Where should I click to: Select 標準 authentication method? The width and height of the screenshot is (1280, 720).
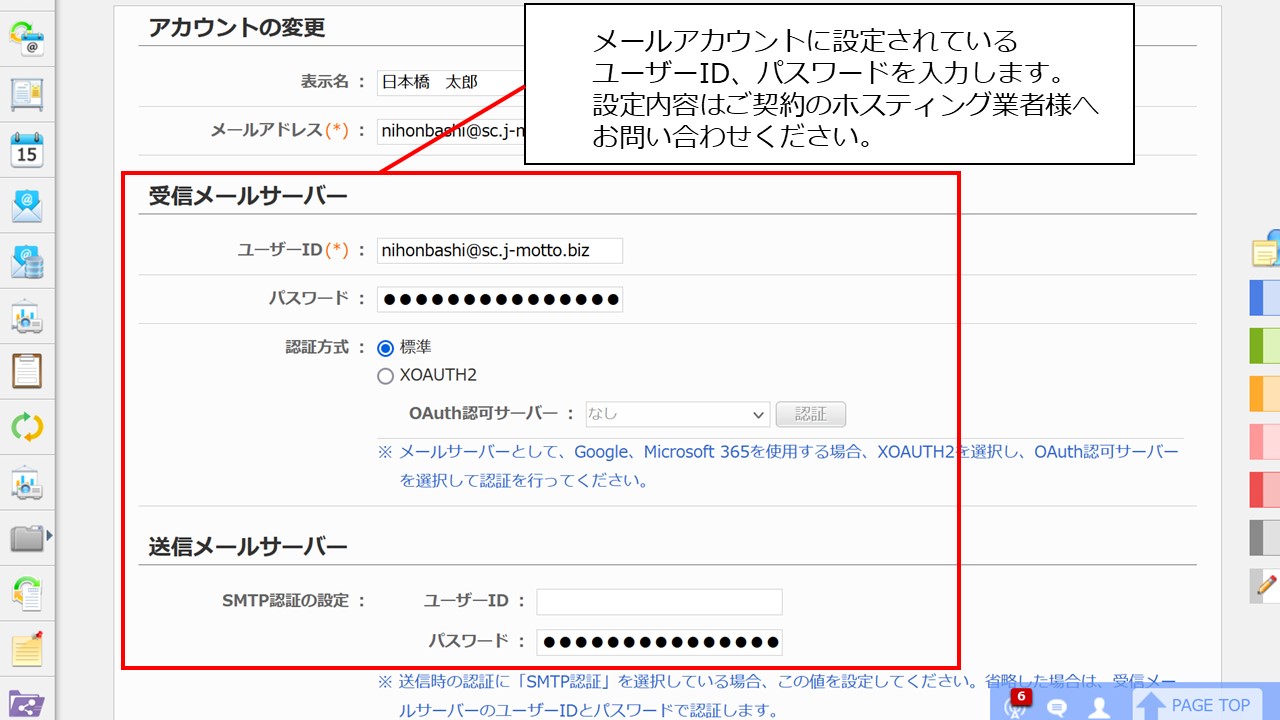pos(385,348)
